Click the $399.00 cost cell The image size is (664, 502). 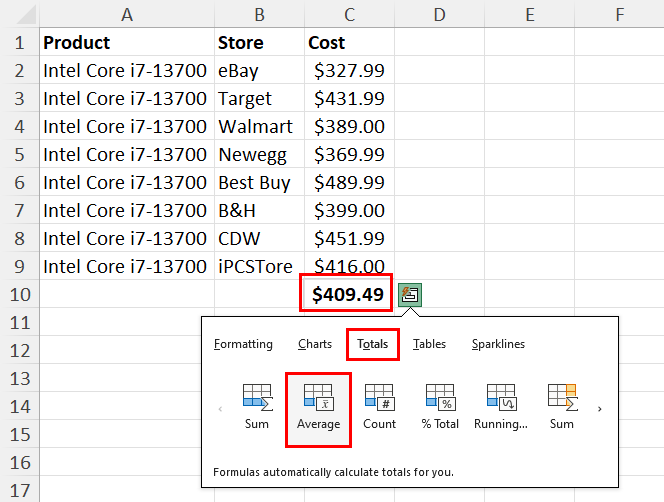tap(349, 211)
